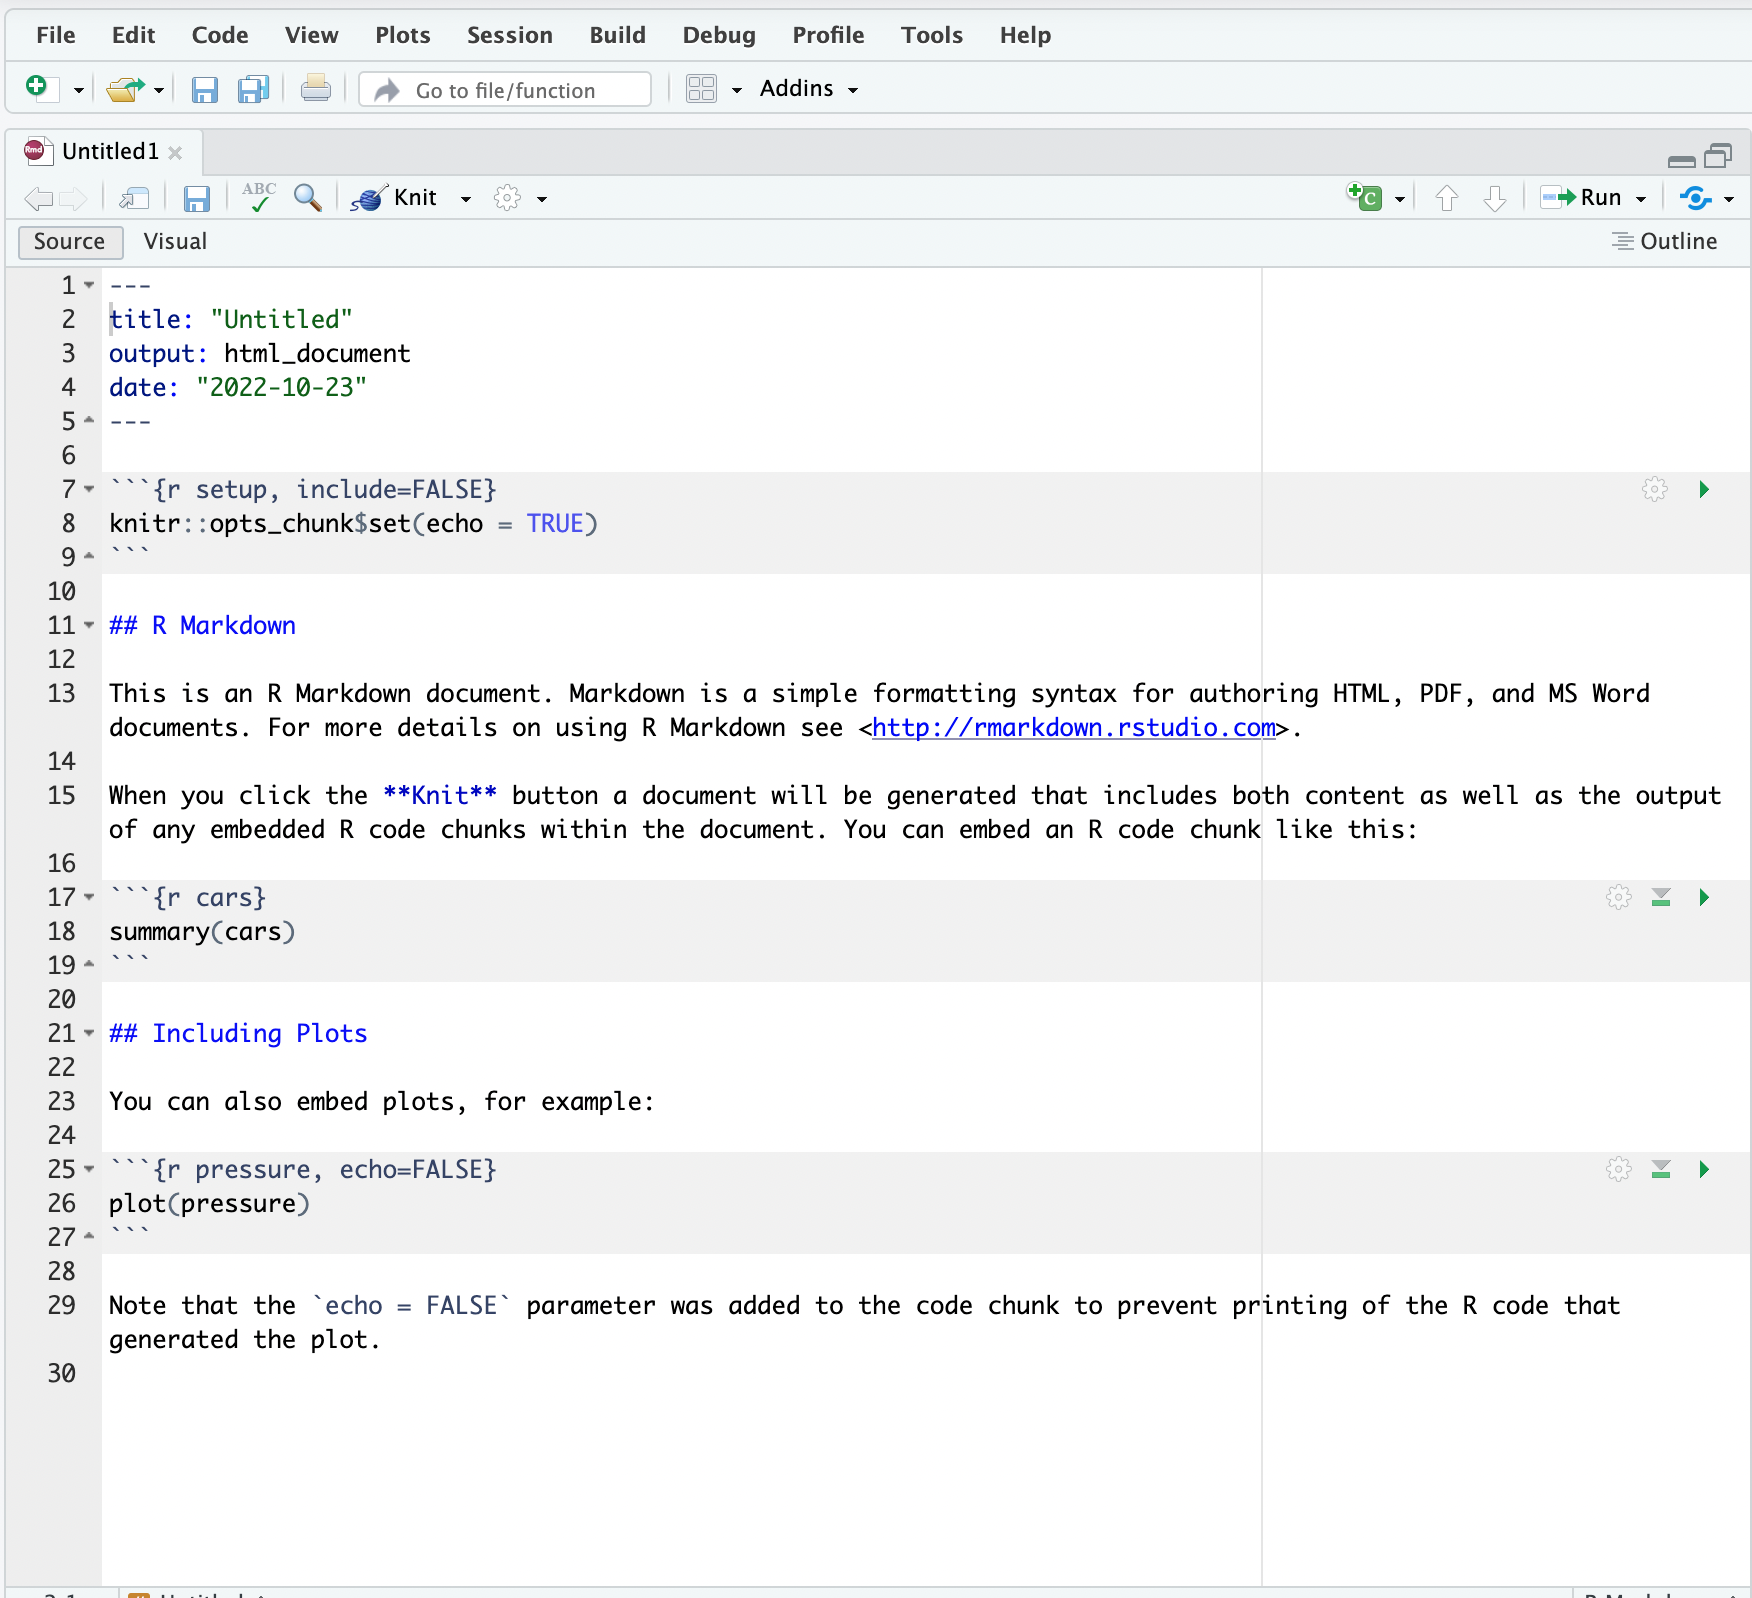Click the Open File folder icon
The width and height of the screenshot is (1752, 1598).
tap(126, 89)
